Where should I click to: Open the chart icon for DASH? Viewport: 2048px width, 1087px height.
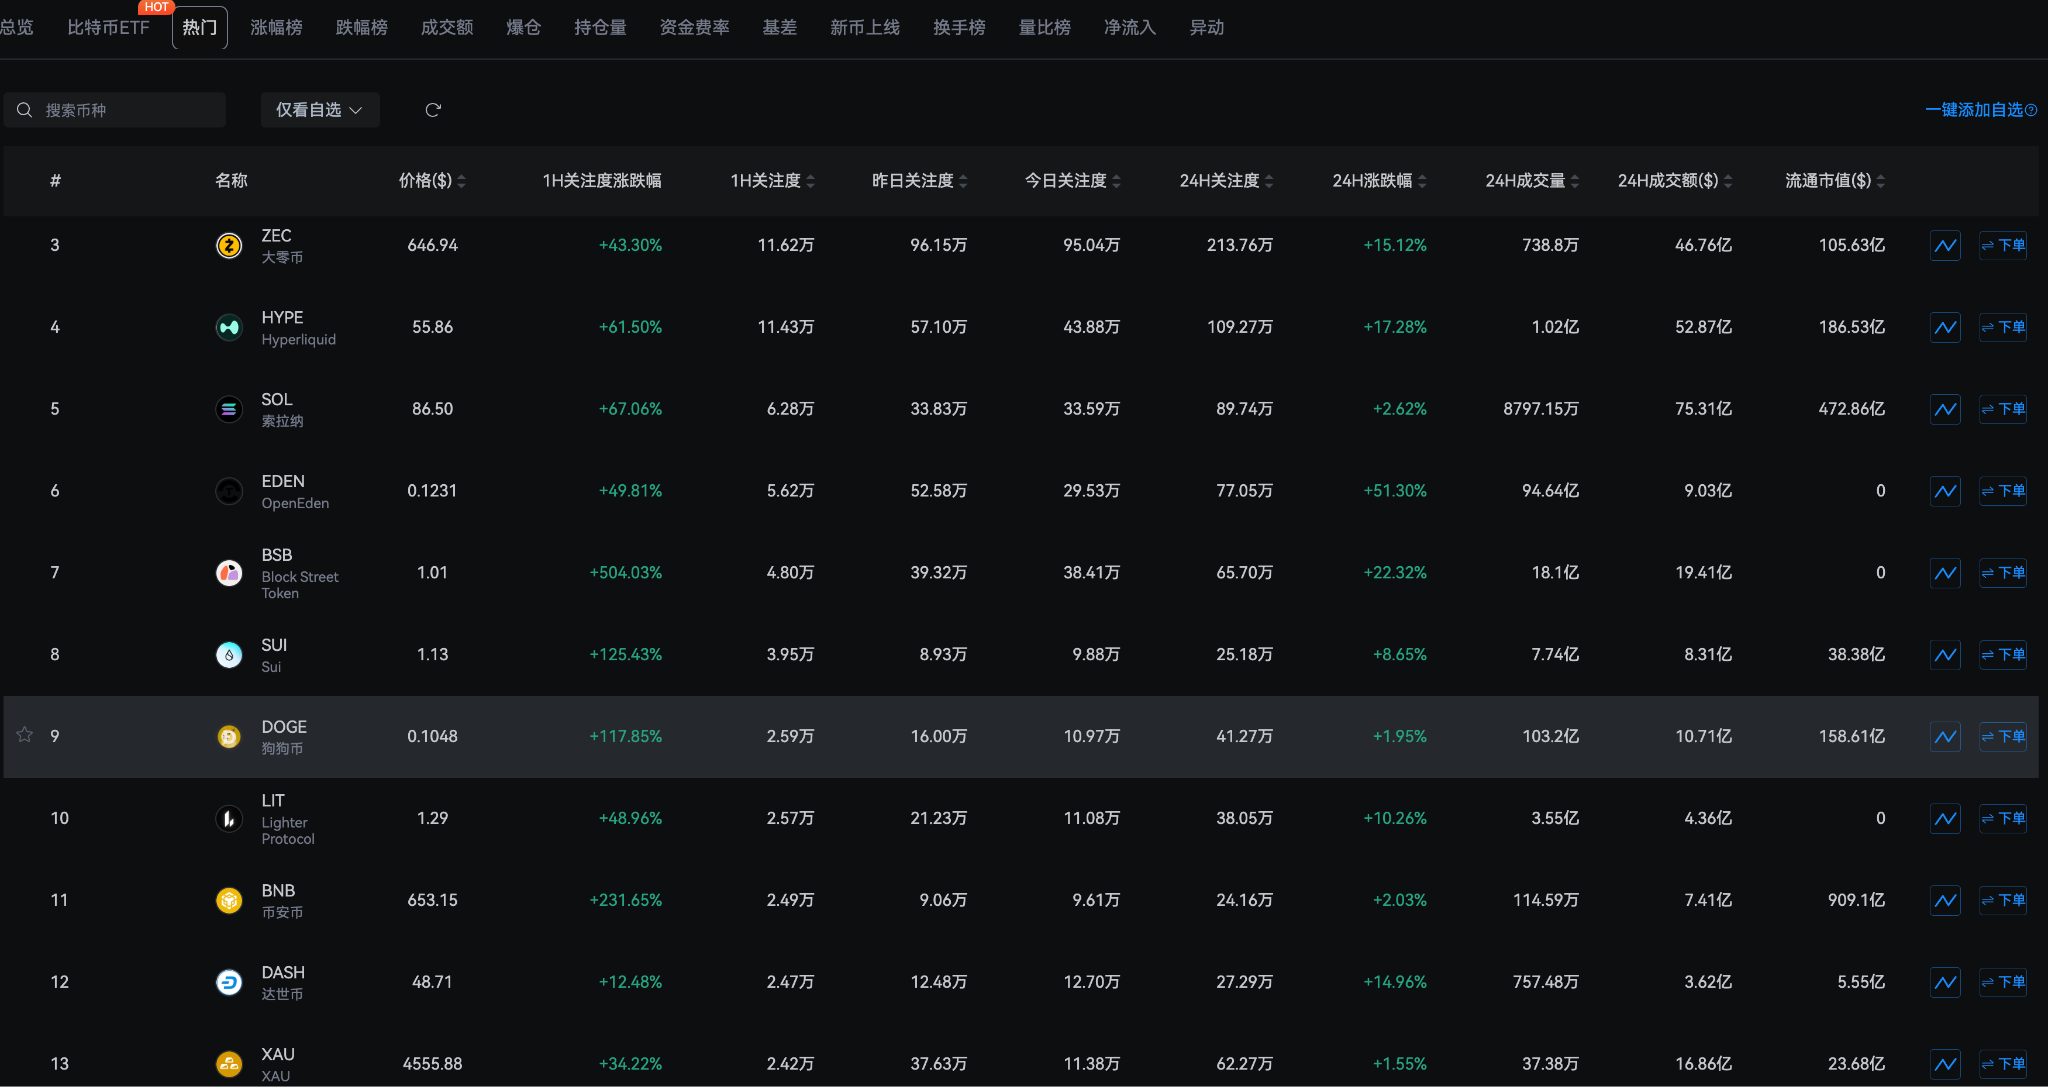[x=1945, y=982]
